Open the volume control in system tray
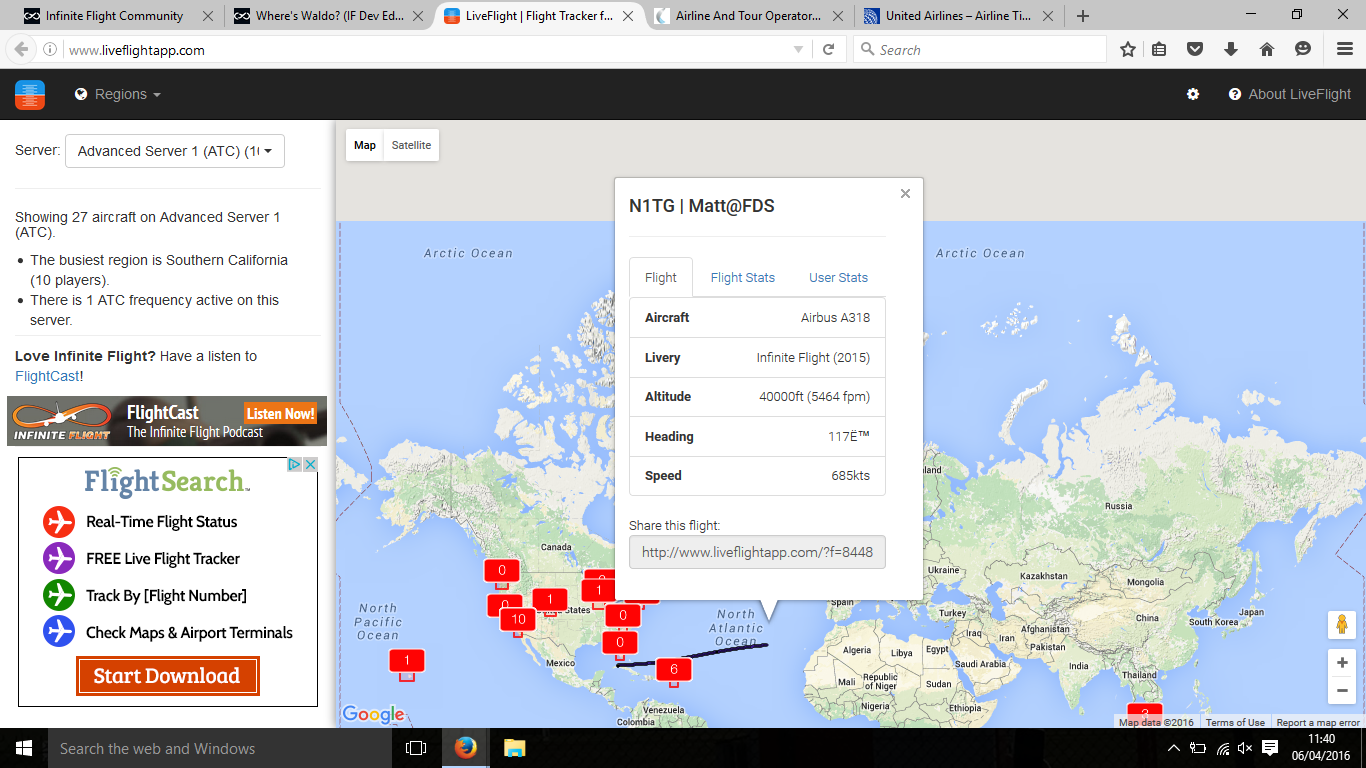 tap(1245, 748)
